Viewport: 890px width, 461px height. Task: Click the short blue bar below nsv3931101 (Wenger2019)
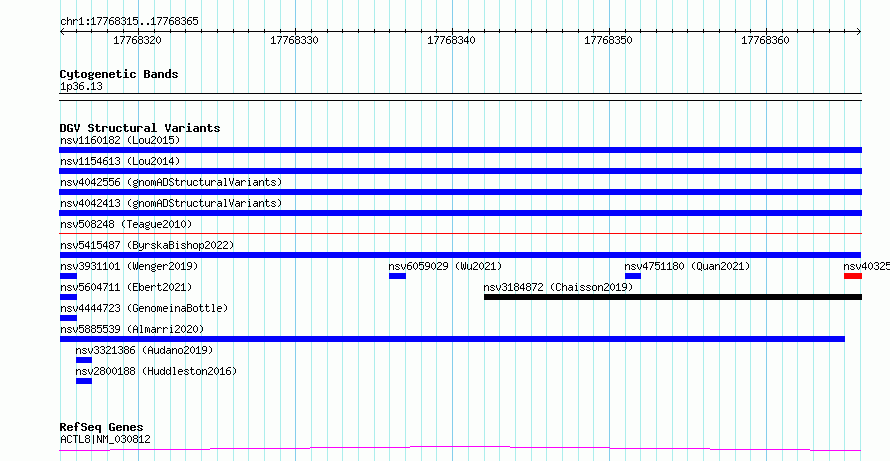68,276
